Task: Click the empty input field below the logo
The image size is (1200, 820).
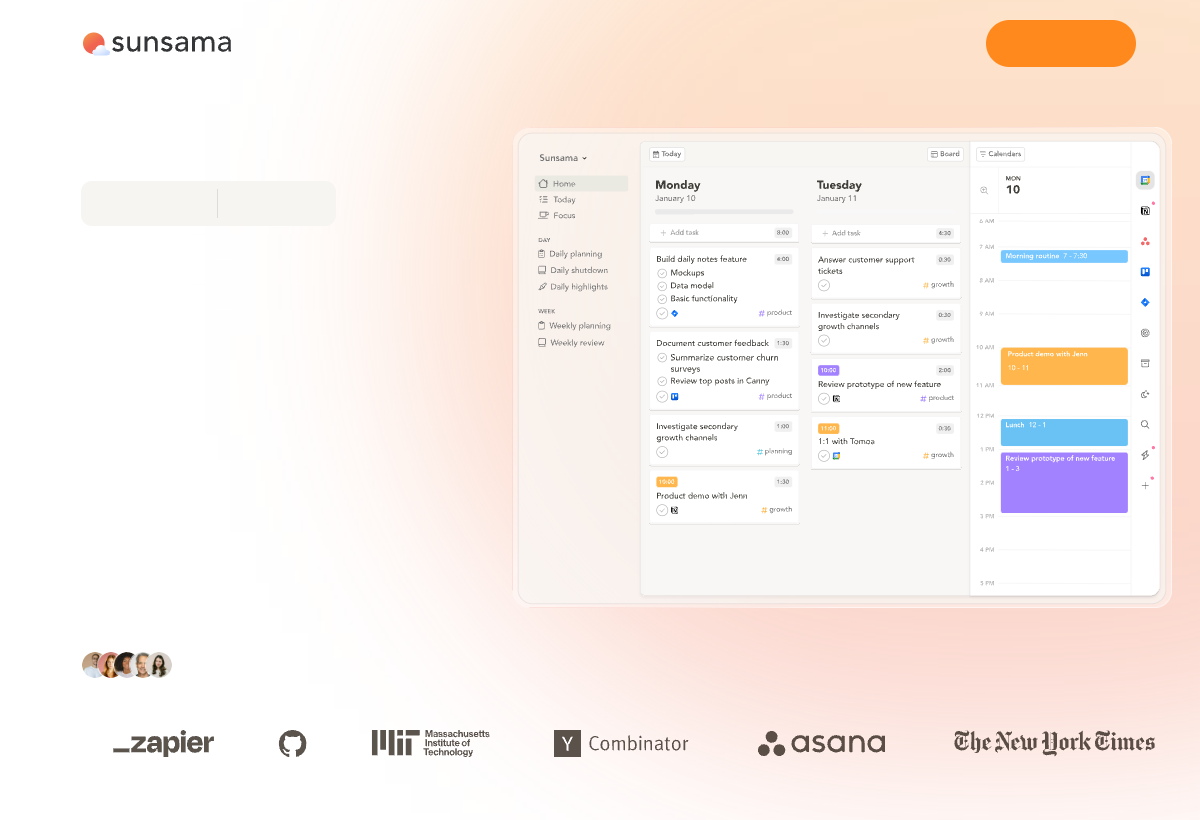Action: tap(208, 203)
